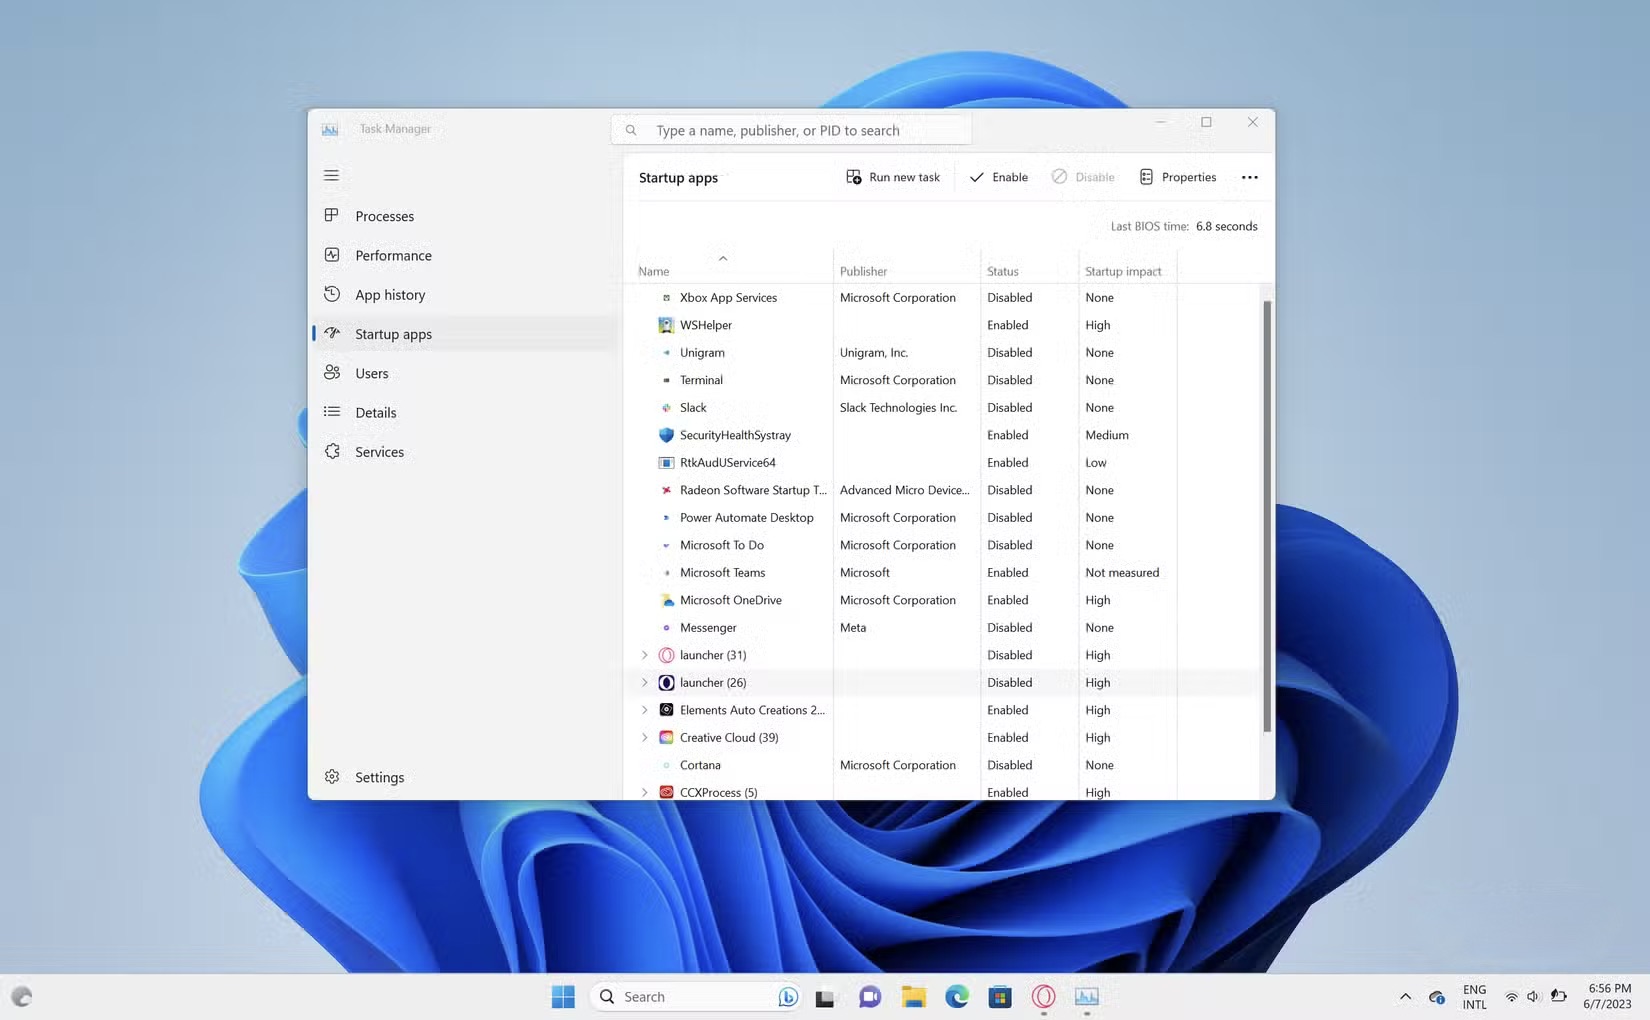Viewport: 1650px width, 1020px height.
Task: Sort by the Startup impact column
Action: pos(1122,270)
